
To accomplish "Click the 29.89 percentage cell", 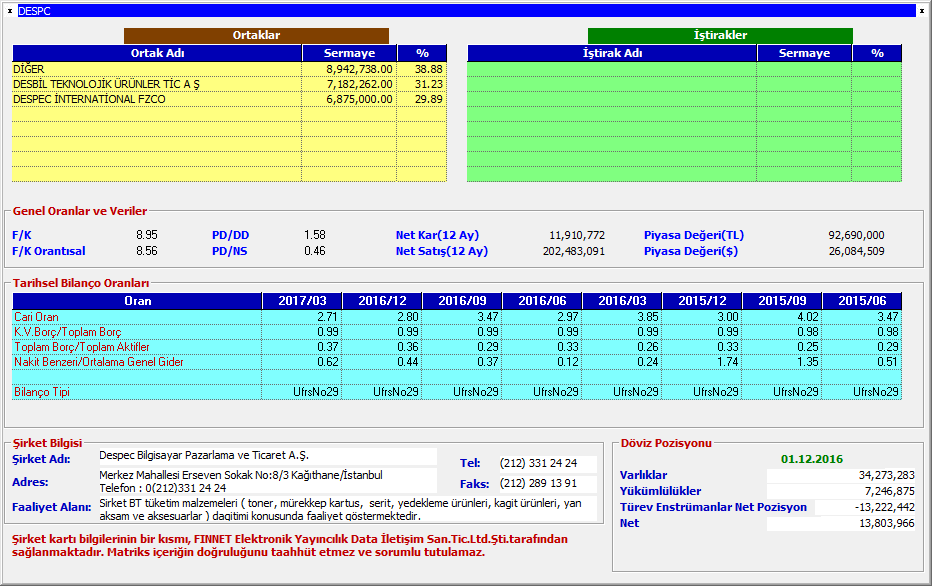I will (x=429, y=99).
